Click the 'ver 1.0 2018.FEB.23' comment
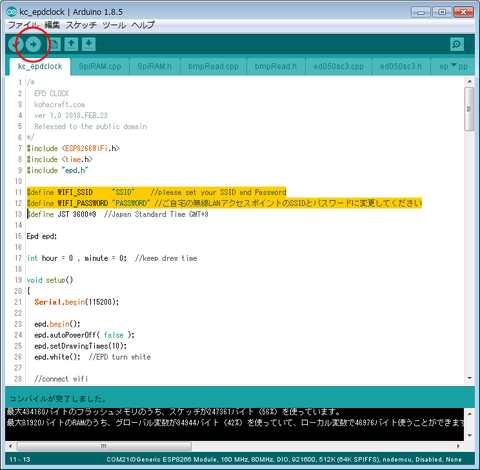The width and height of the screenshot is (480, 470). [x=71, y=115]
